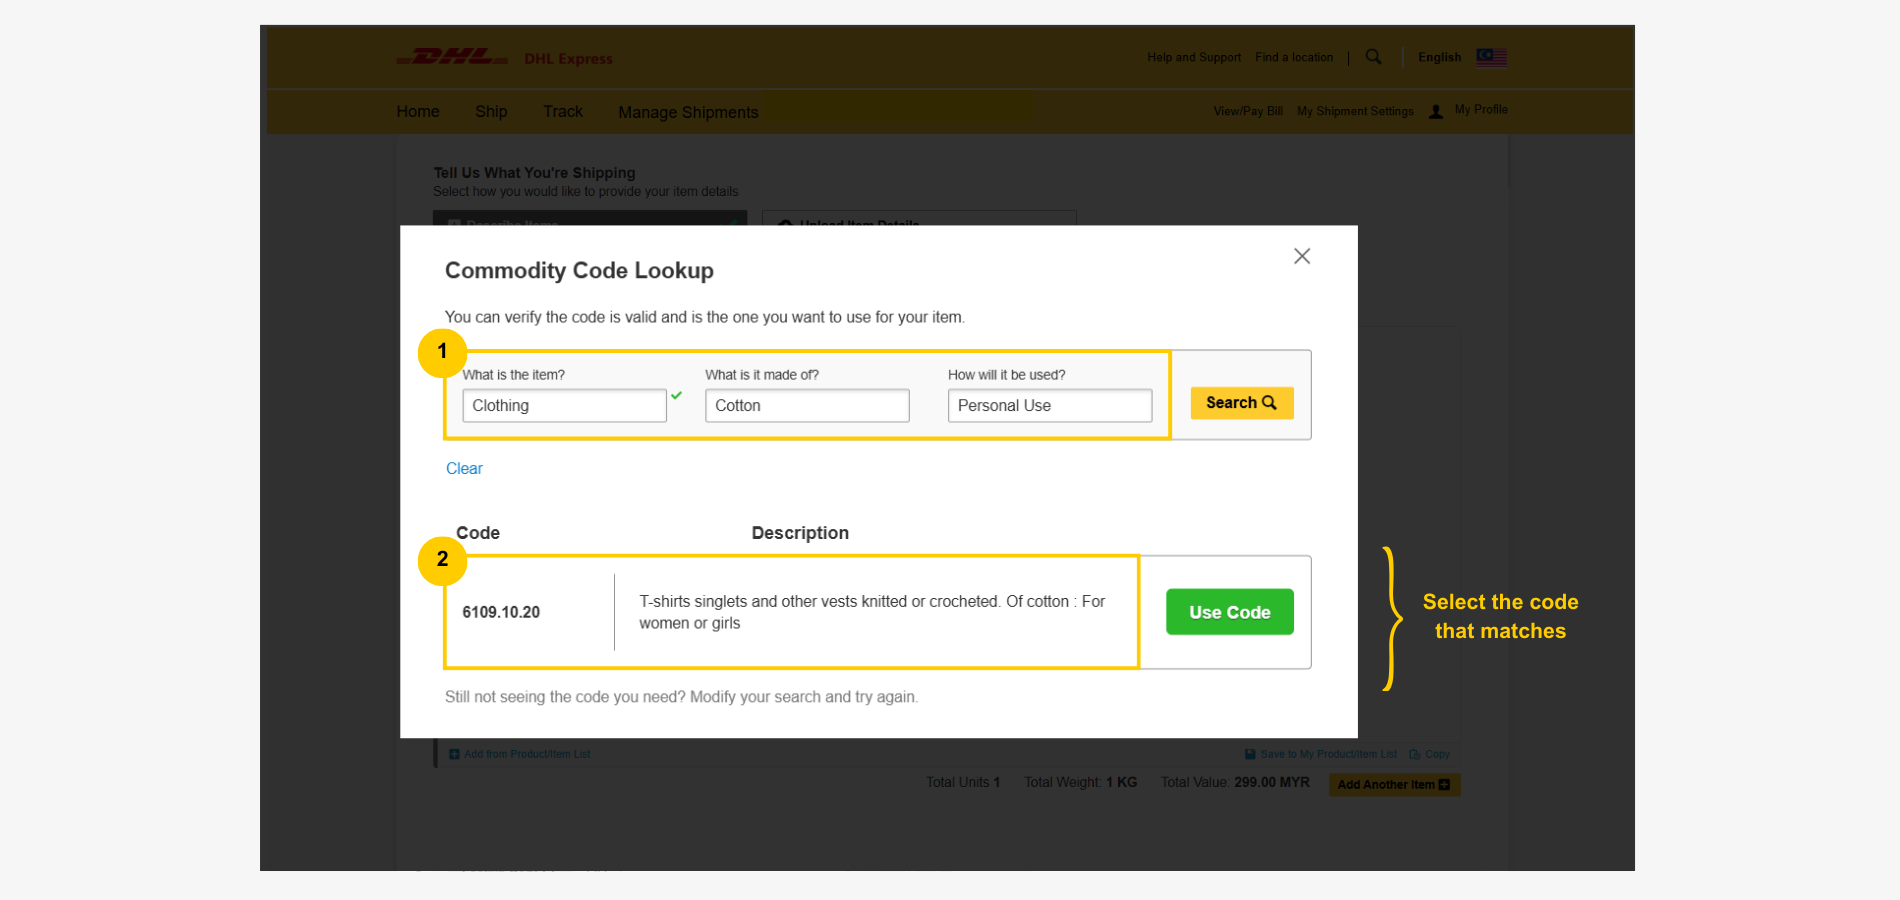Click the Total Value 299.00 MYR text

1235,782
